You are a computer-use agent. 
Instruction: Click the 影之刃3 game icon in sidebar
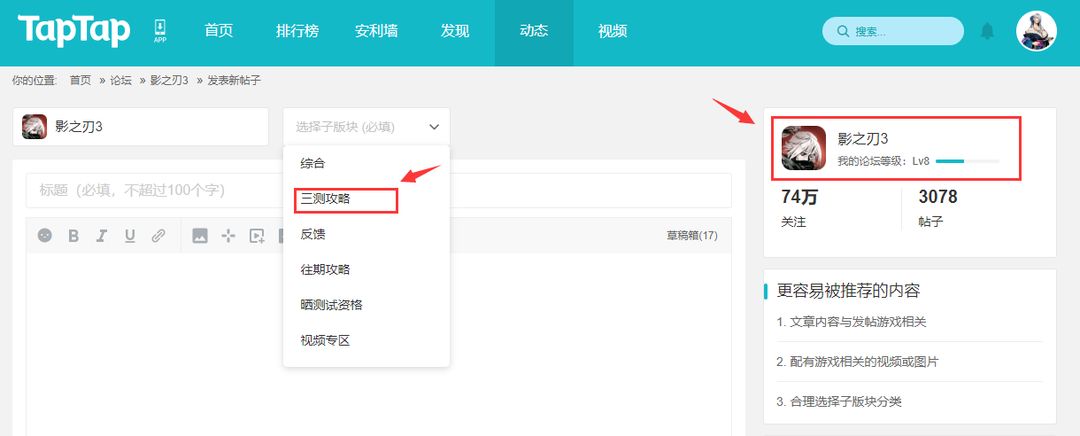[804, 148]
